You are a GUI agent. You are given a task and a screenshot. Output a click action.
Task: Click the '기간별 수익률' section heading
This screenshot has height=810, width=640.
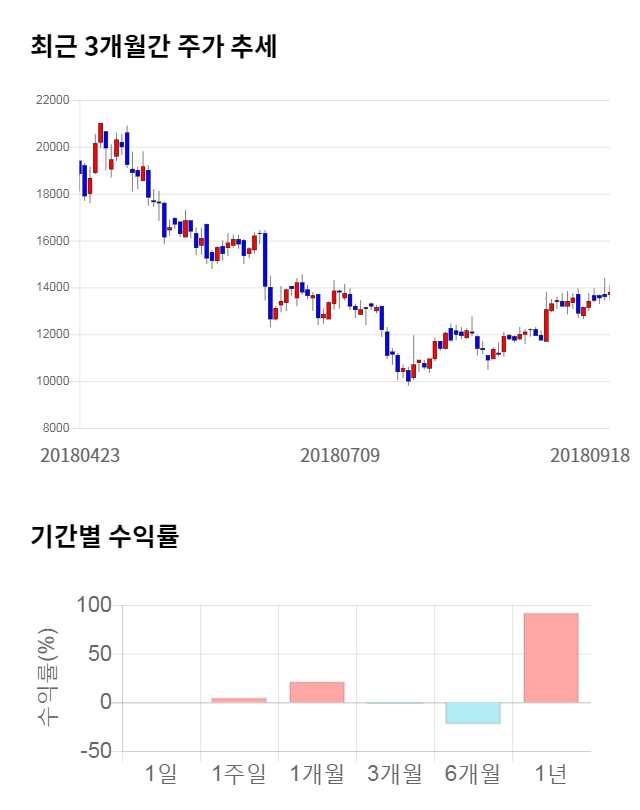pos(104,536)
